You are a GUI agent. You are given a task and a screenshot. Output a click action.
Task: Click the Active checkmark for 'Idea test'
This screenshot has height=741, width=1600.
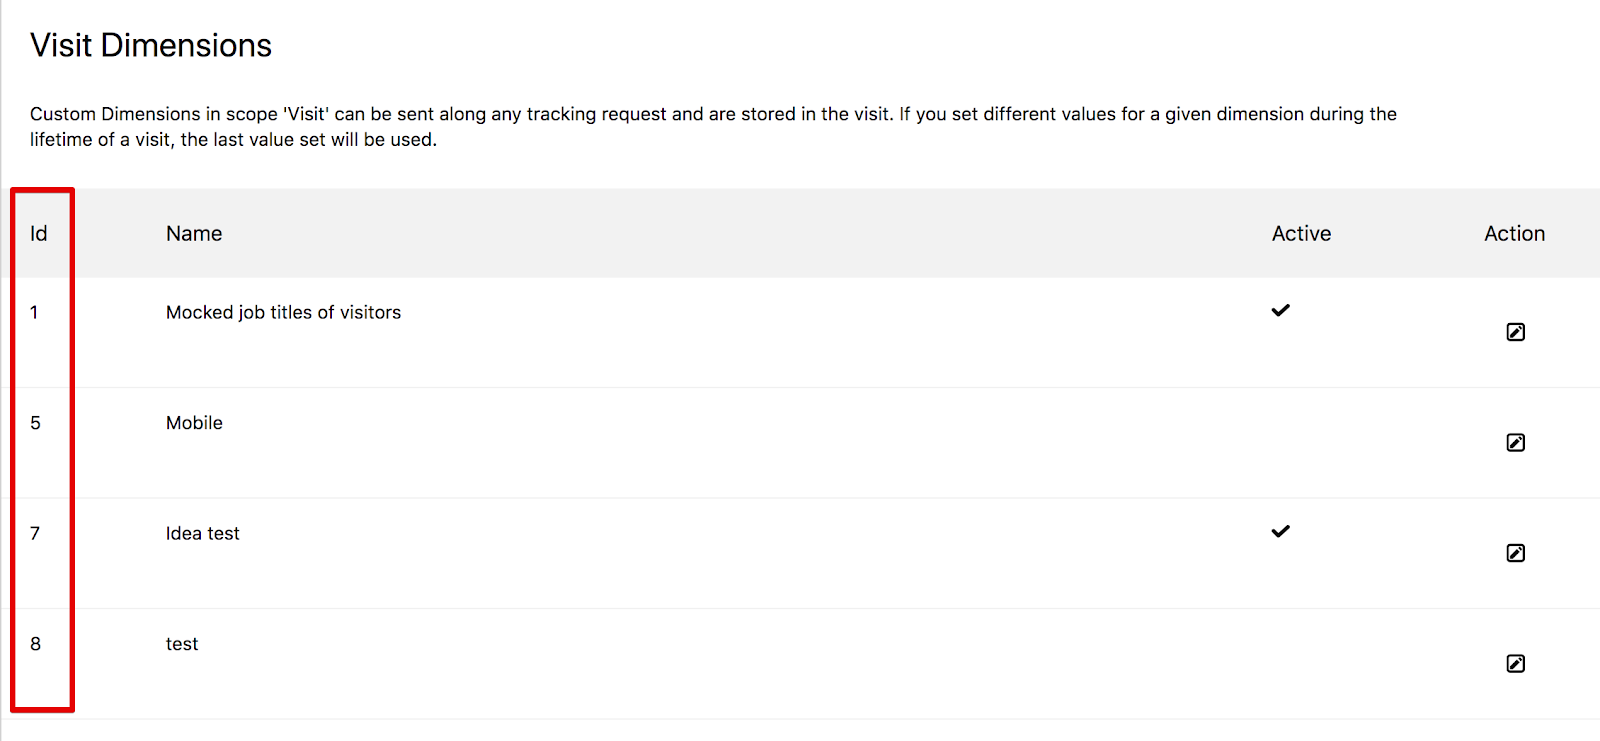click(x=1280, y=531)
